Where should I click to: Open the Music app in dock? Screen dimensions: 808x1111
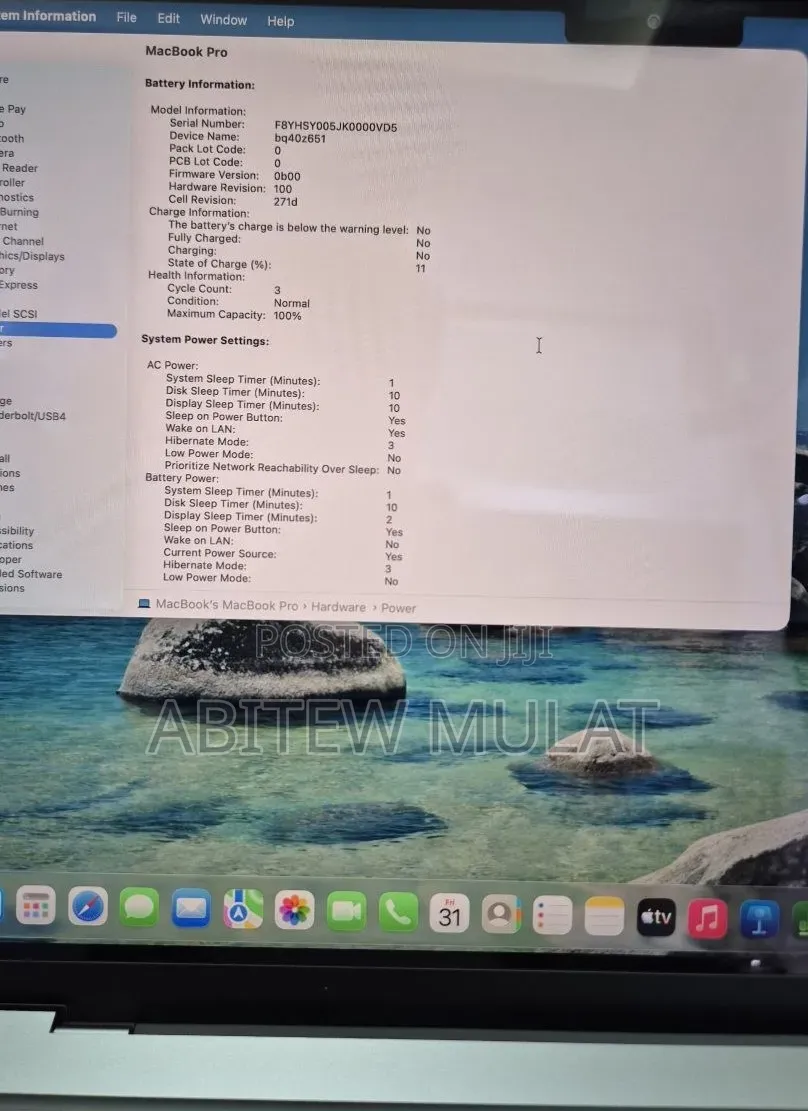[x=707, y=918]
